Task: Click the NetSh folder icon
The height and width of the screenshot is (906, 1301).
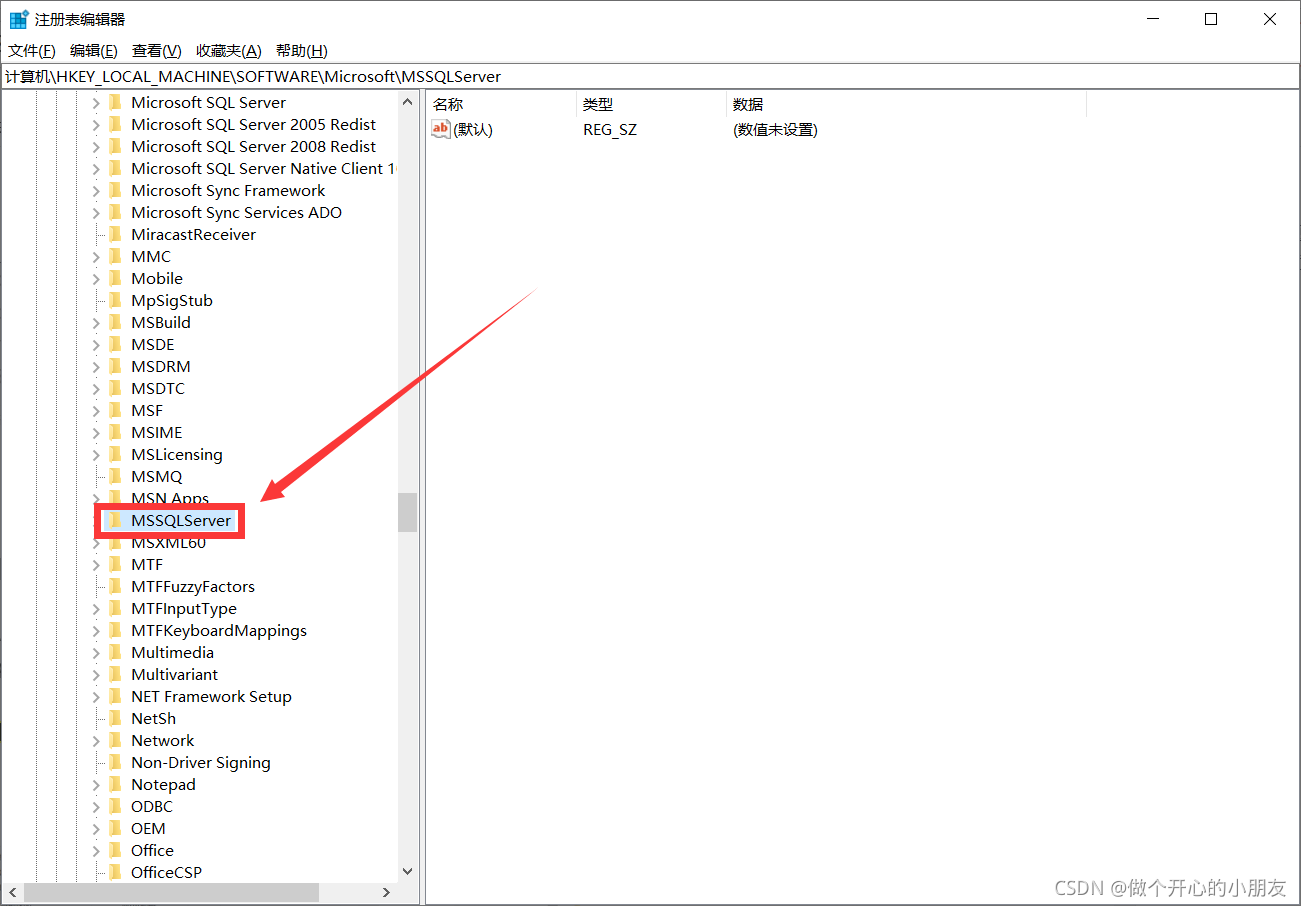Action: point(116,718)
